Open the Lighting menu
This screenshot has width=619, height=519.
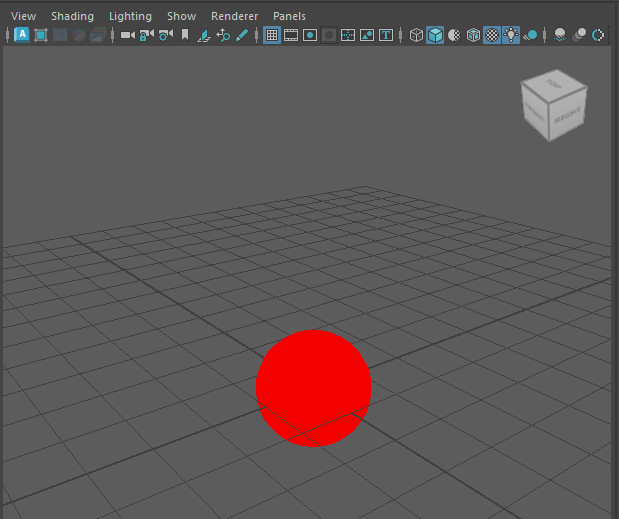point(130,16)
